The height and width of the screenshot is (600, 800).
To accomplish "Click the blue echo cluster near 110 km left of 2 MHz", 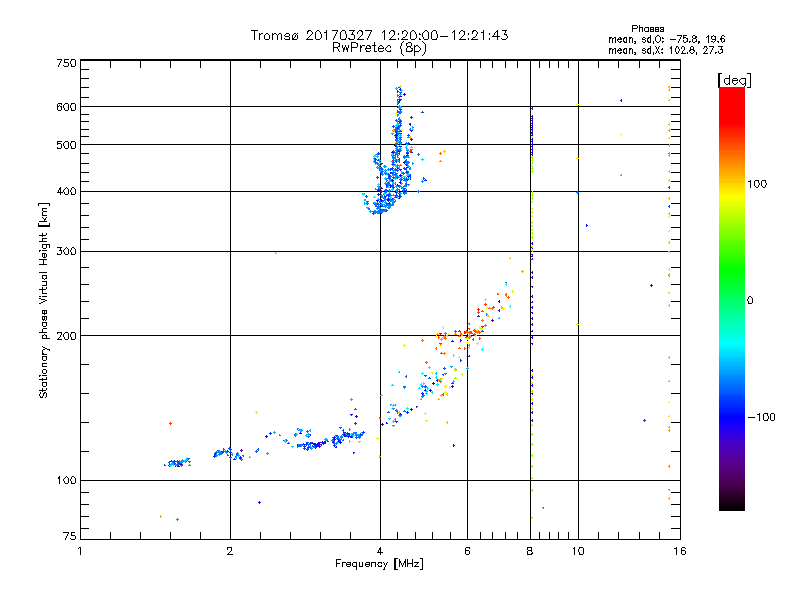I will point(178,462).
